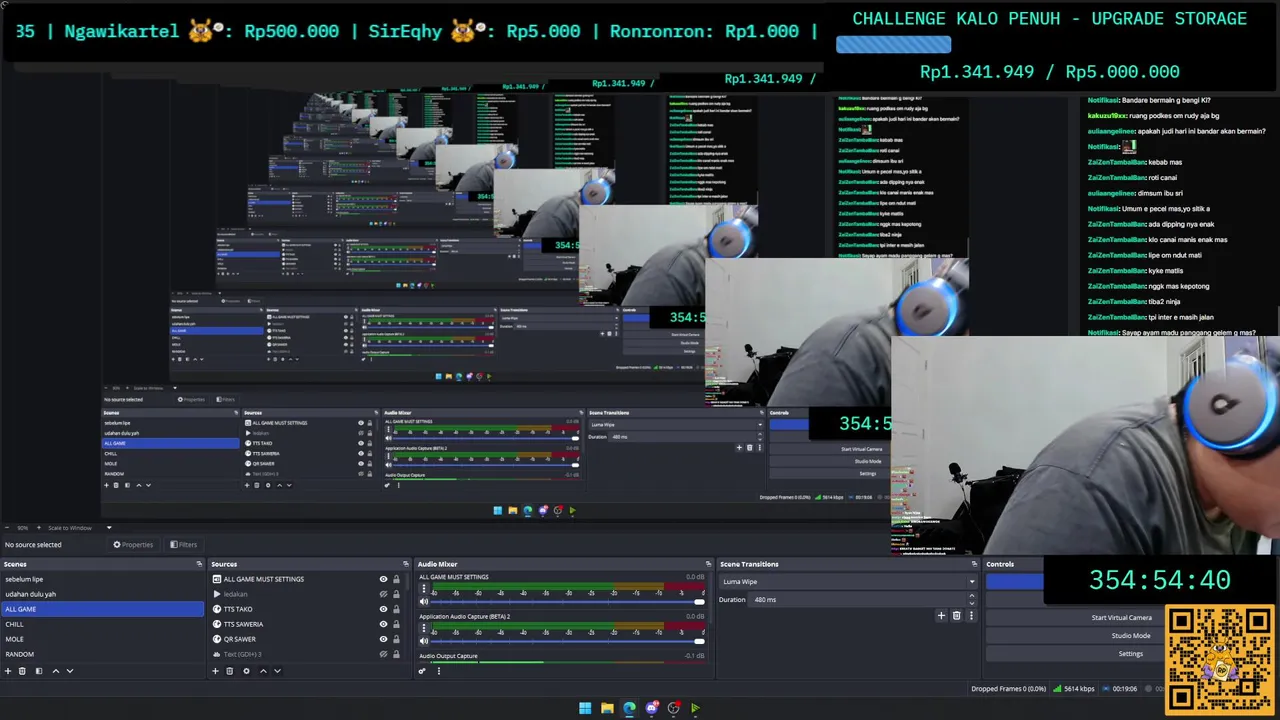1280x720 pixels.
Task: Enable Studio Mode
Action: click(x=1075, y=635)
